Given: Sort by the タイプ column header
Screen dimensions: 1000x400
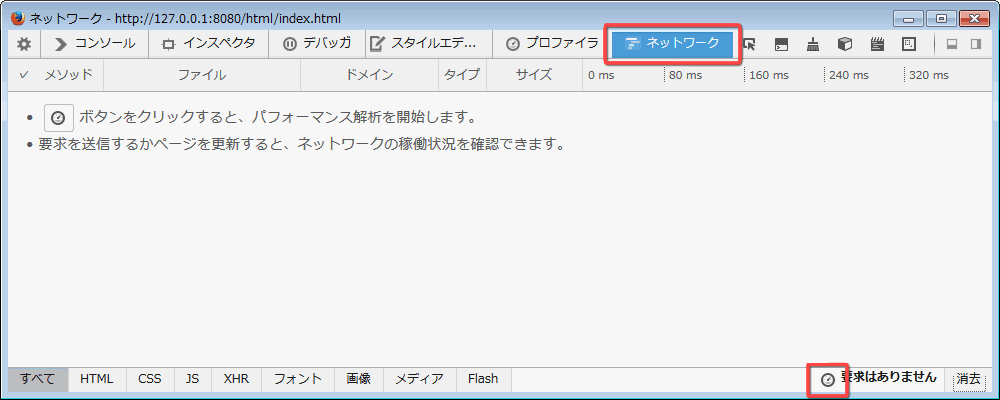Looking at the screenshot, I should click(x=462, y=75).
